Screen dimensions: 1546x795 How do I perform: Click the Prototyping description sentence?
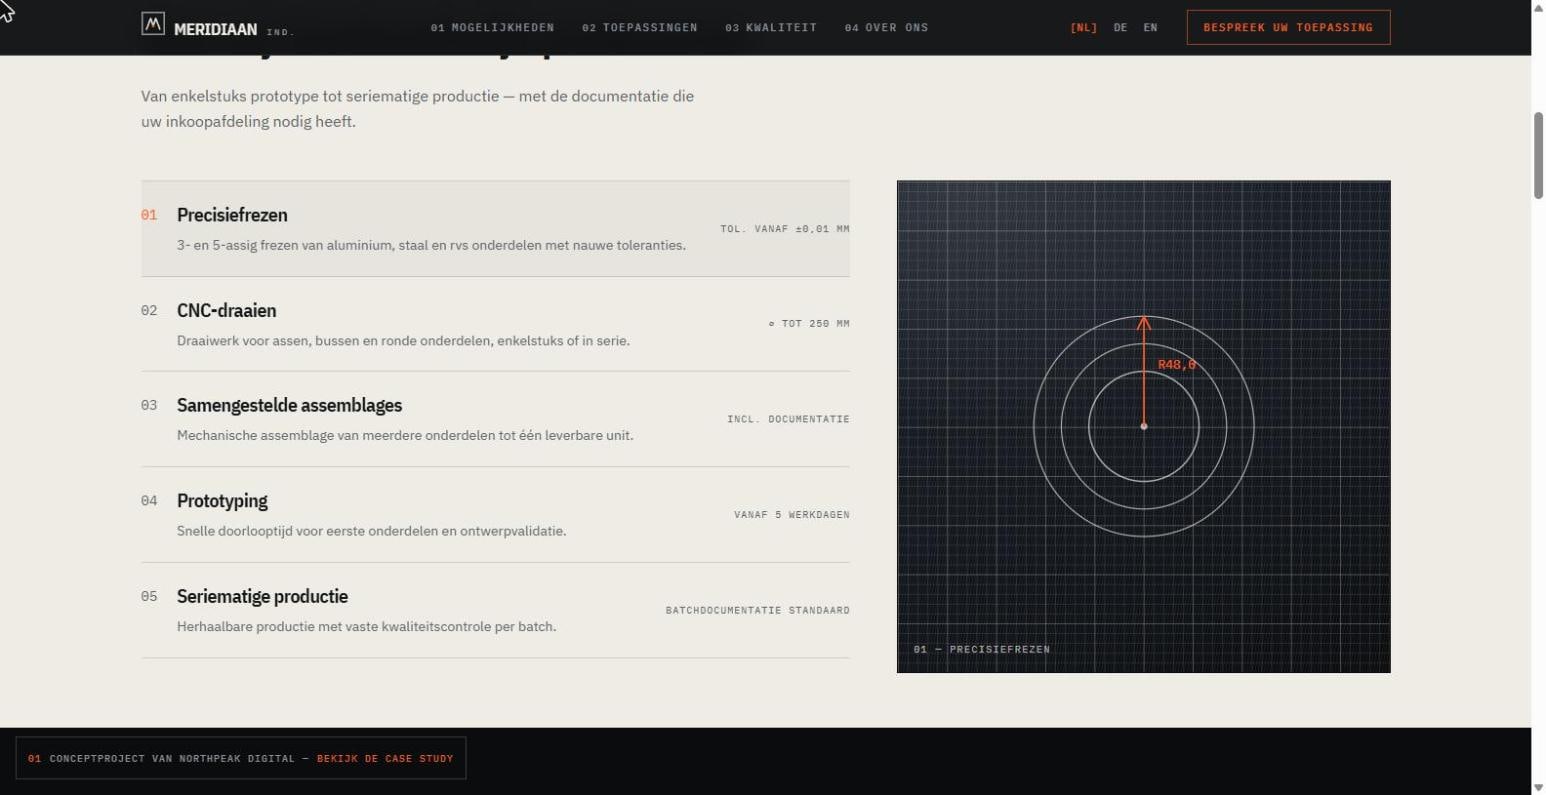tap(372, 531)
